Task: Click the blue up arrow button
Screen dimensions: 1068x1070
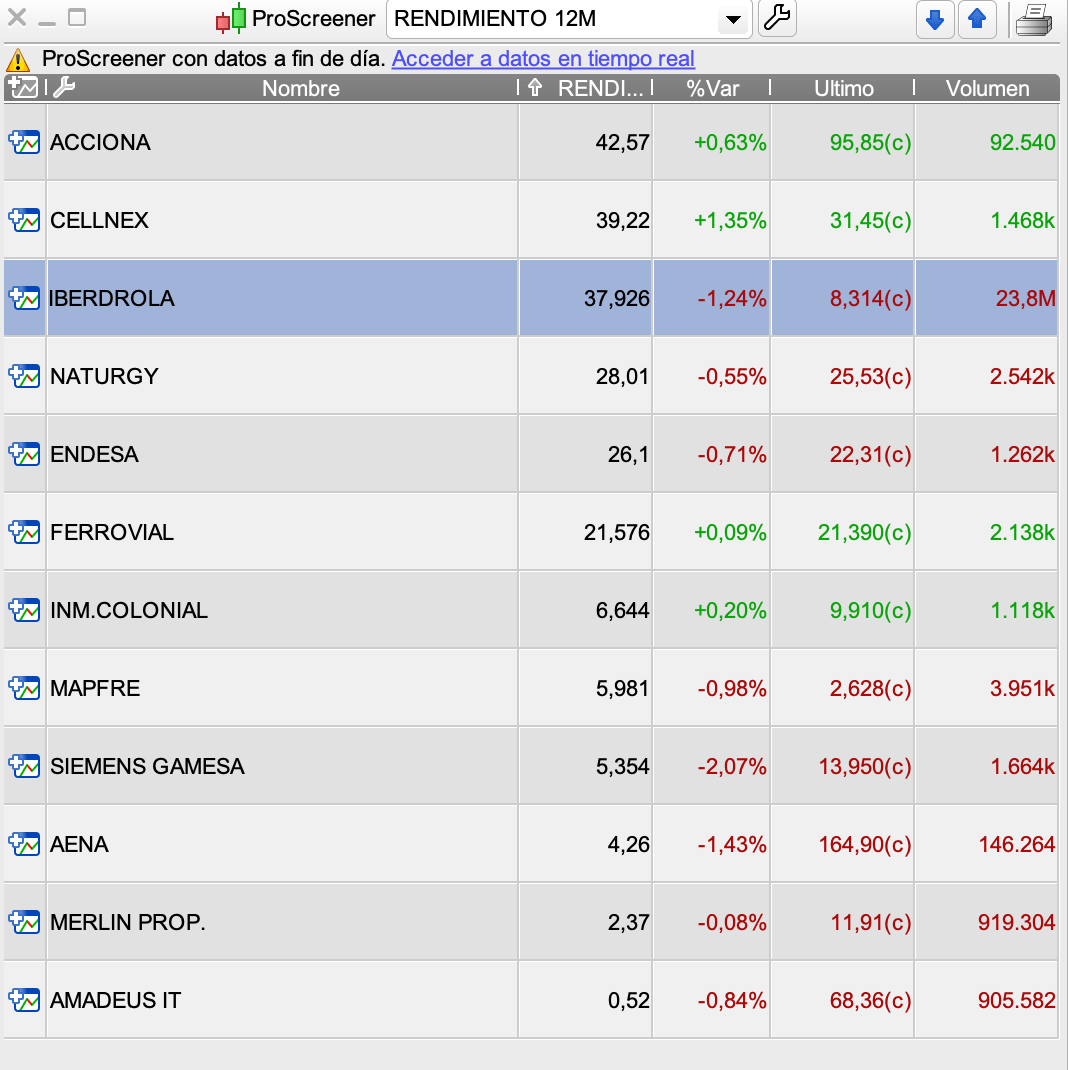Action: [977, 19]
